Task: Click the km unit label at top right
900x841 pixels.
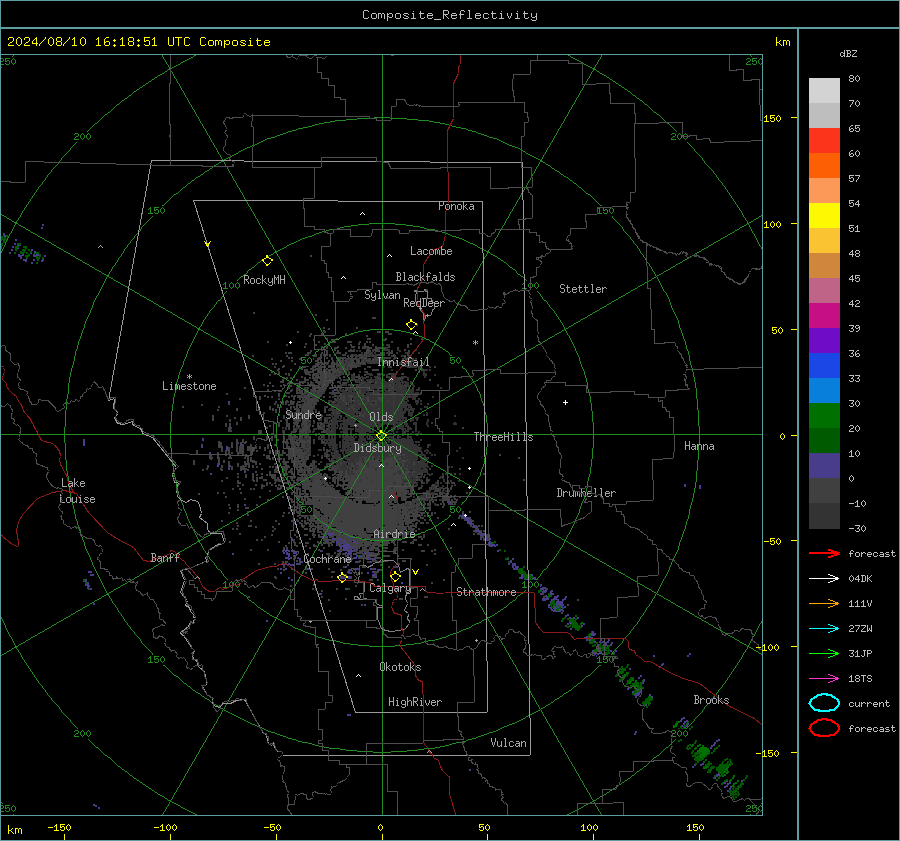Action: (x=782, y=42)
